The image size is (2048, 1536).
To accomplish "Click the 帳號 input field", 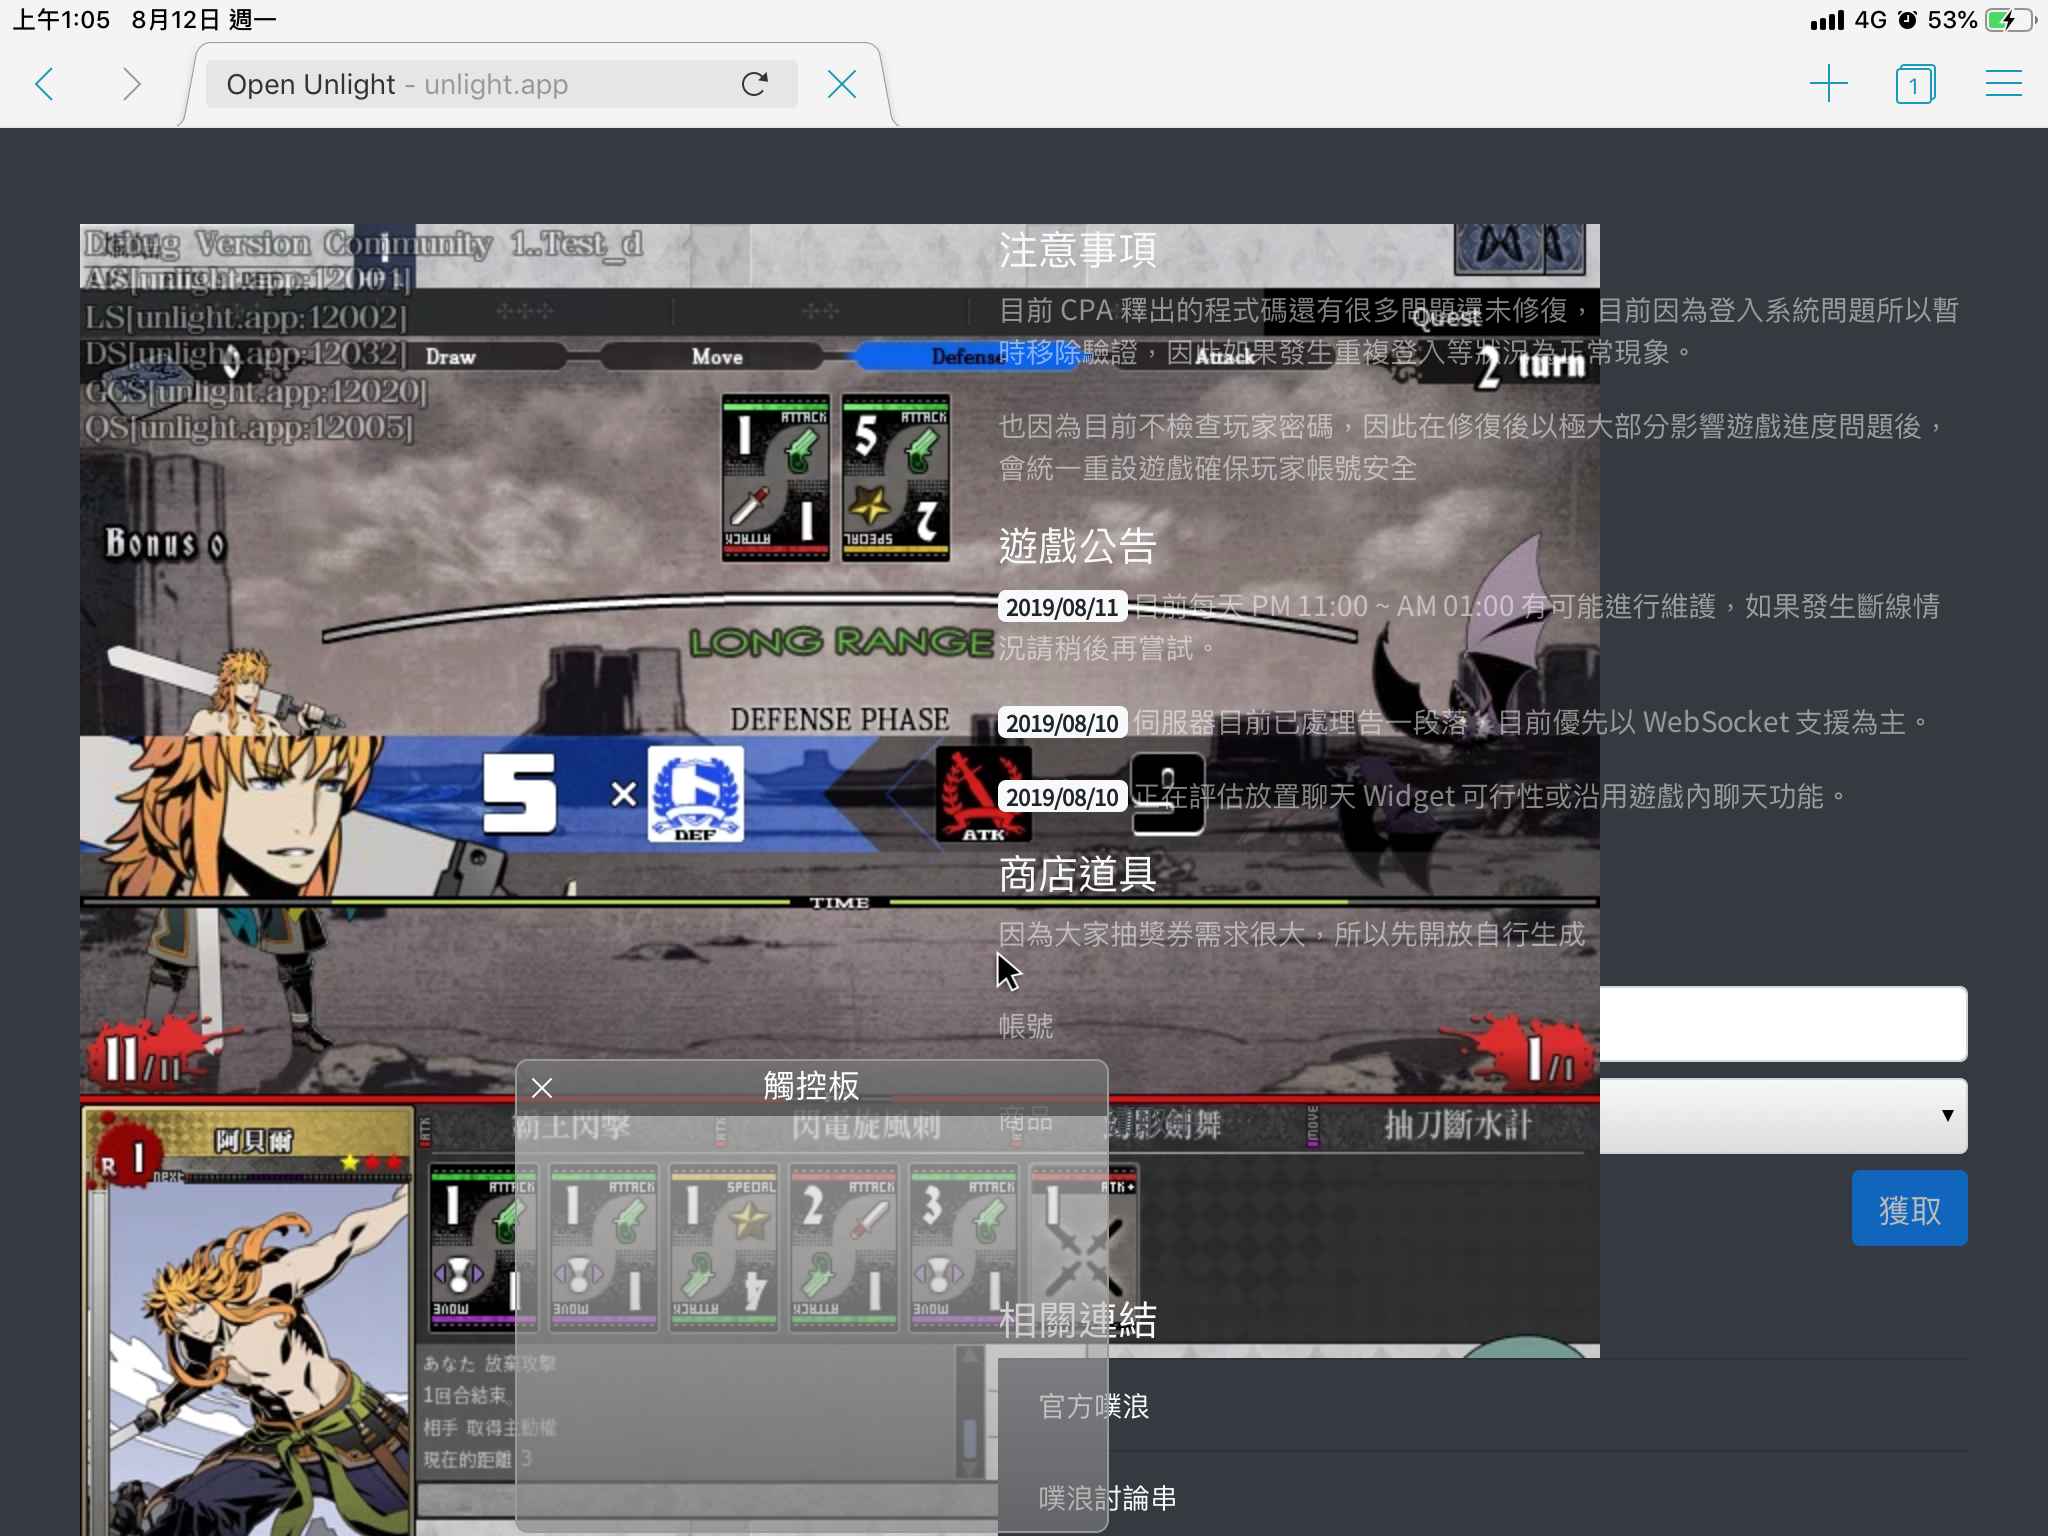I will pos(1783,1024).
